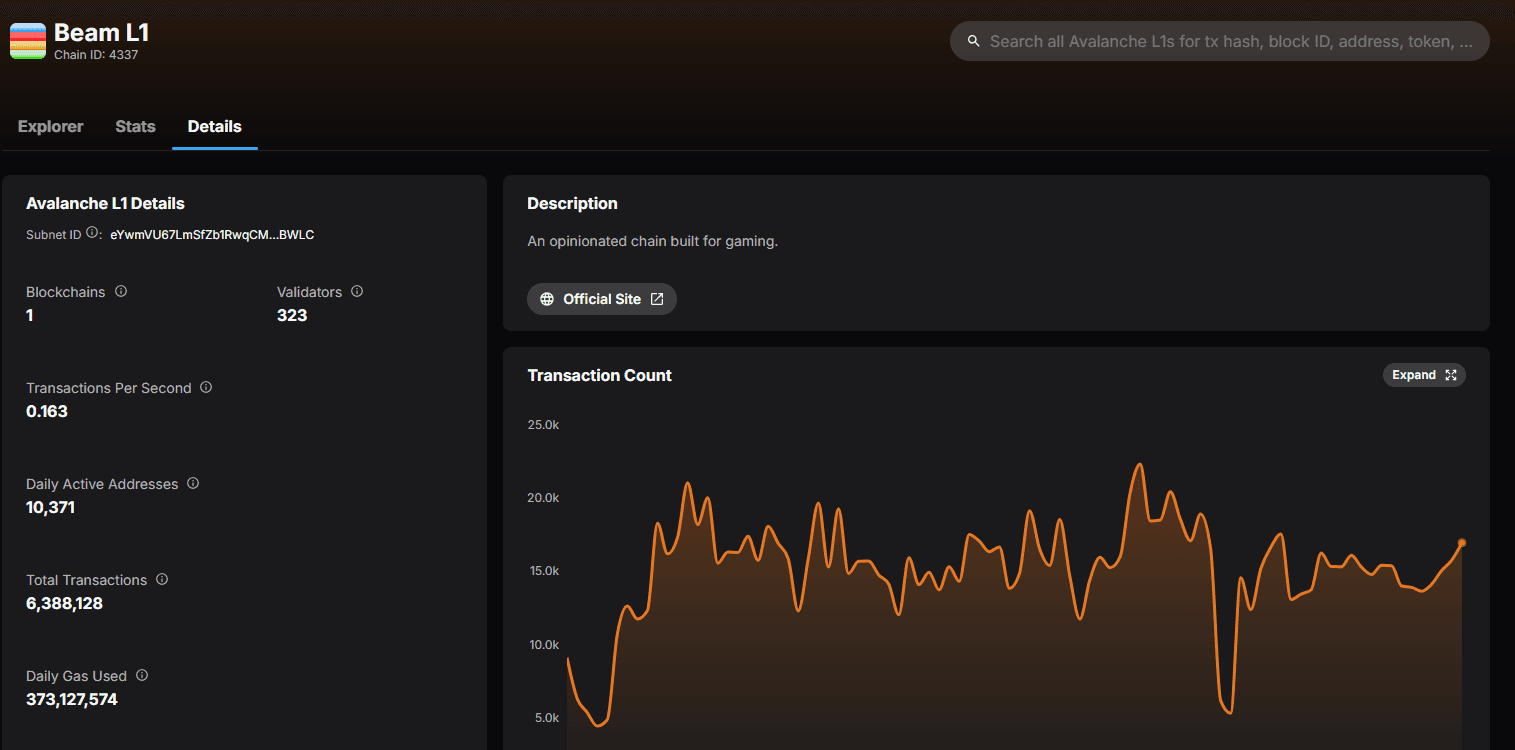Click Daily Gas Used value 373,127,574
1515x750 pixels.
pos(72,700)
